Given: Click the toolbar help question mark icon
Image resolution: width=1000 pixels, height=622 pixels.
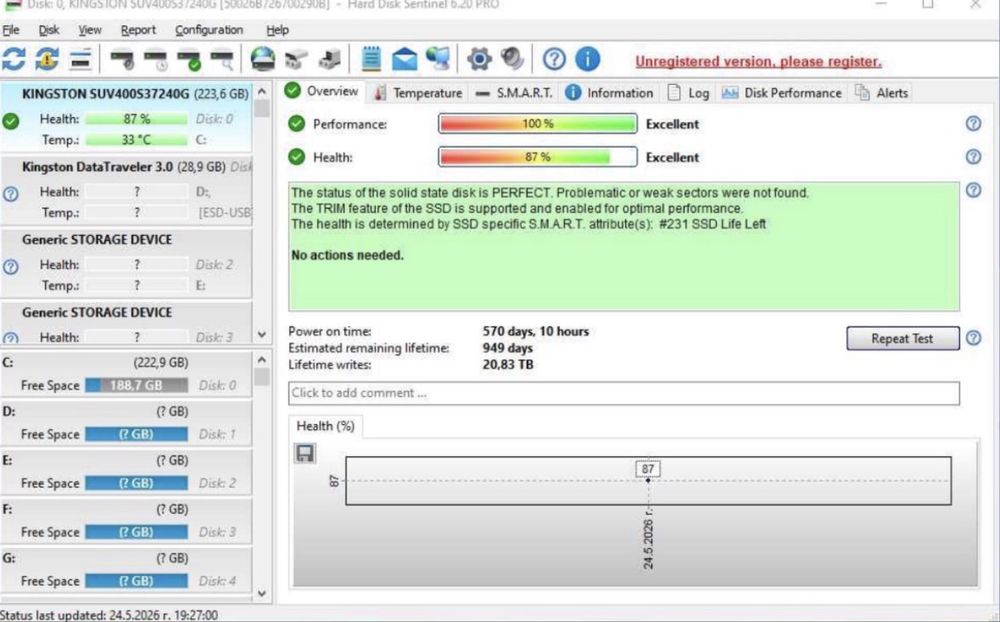Looking at the screenshot, I should click(554, 59).
